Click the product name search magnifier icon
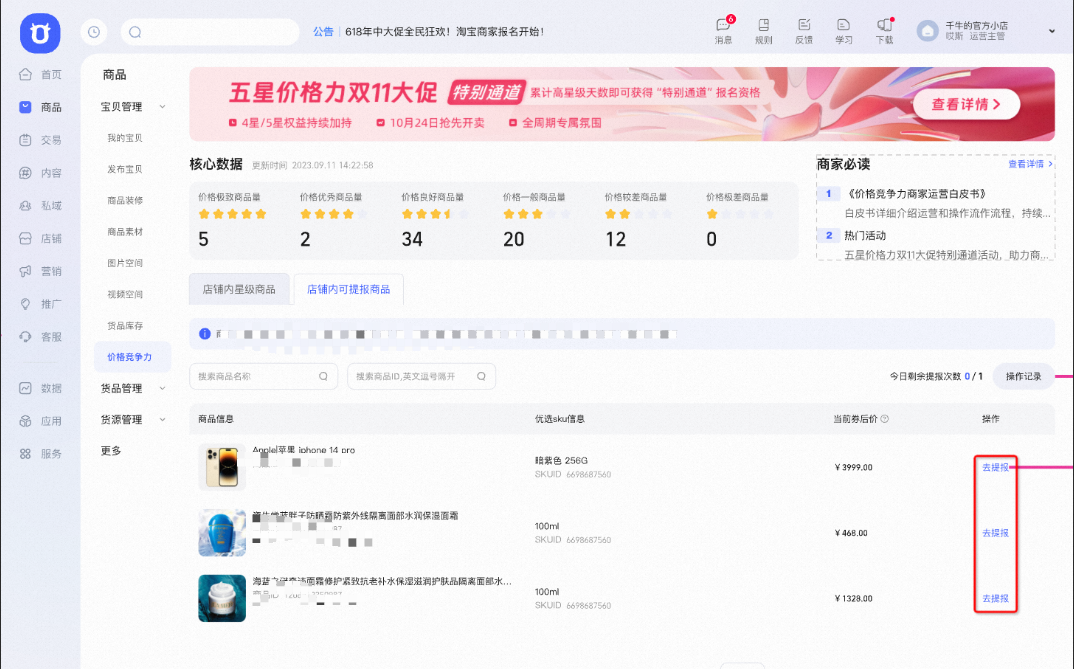The height and width of the screenshot is (669, 1074). [323, 376]
